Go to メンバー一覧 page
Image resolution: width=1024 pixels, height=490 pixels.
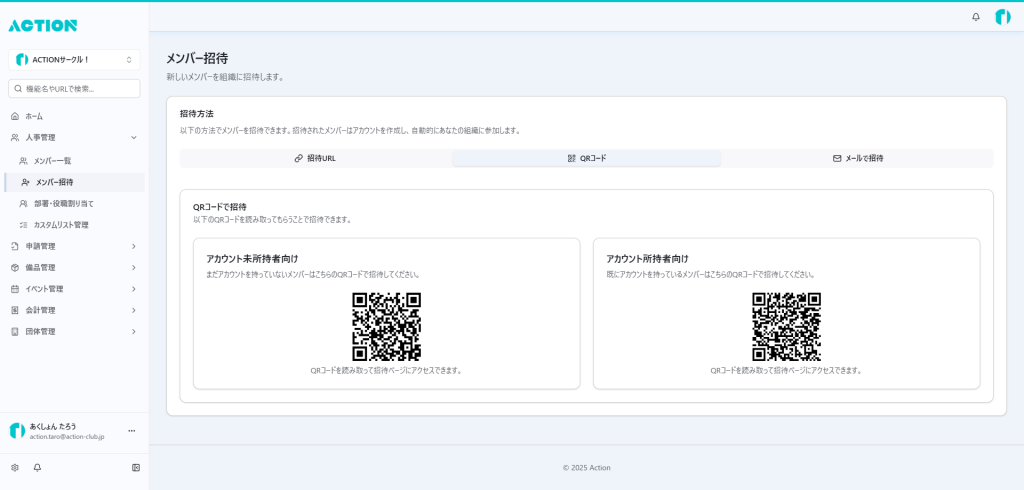52,161
